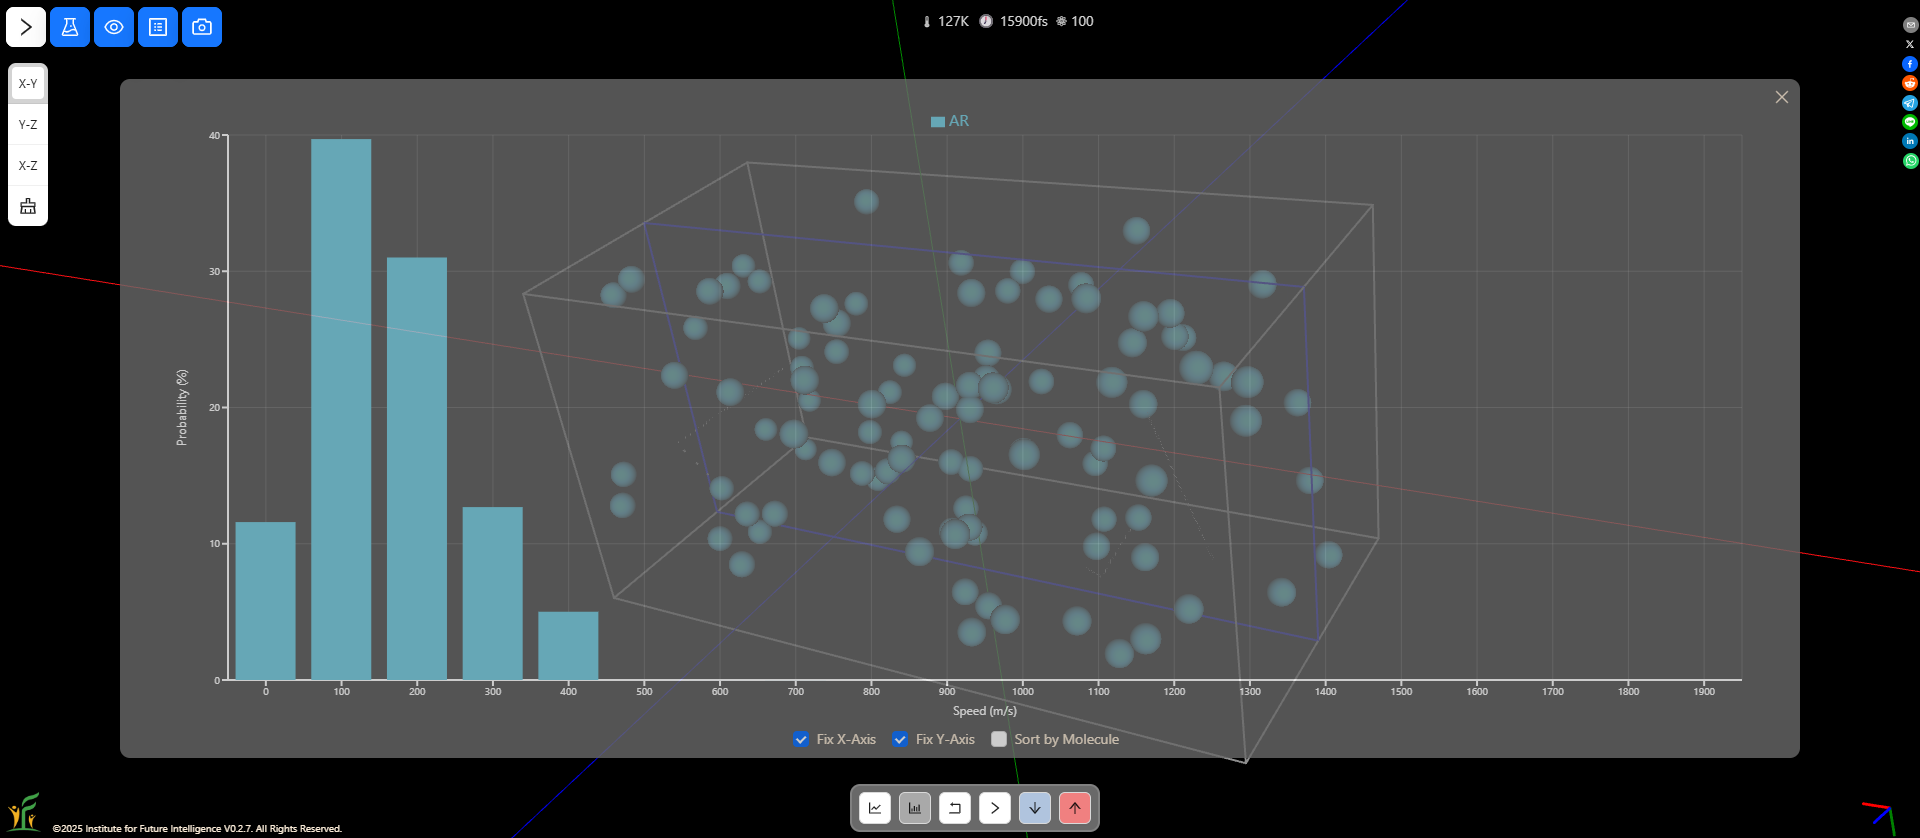Open the line chart button
1920x838 pixels.
click(x=875, y=808)
